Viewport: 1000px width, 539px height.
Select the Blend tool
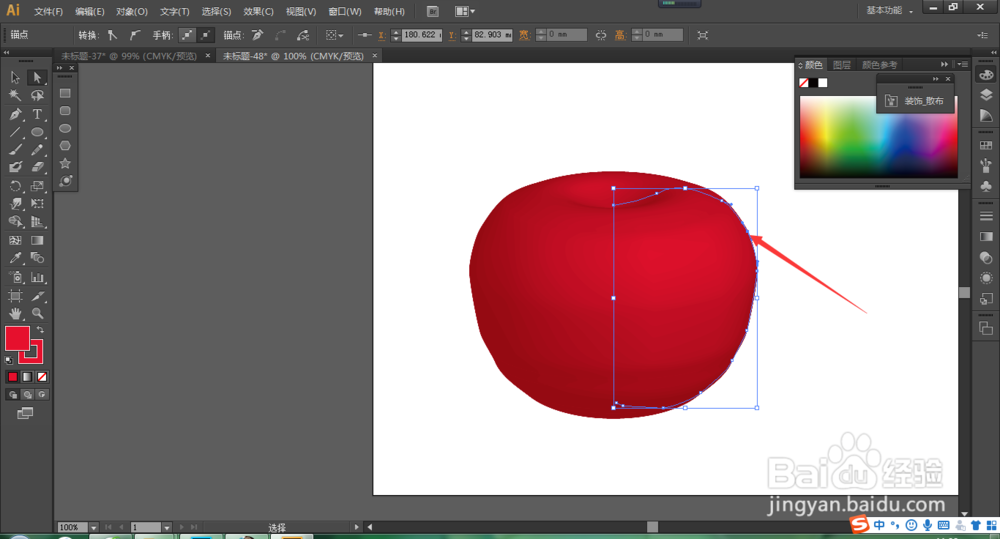[37, 258]
